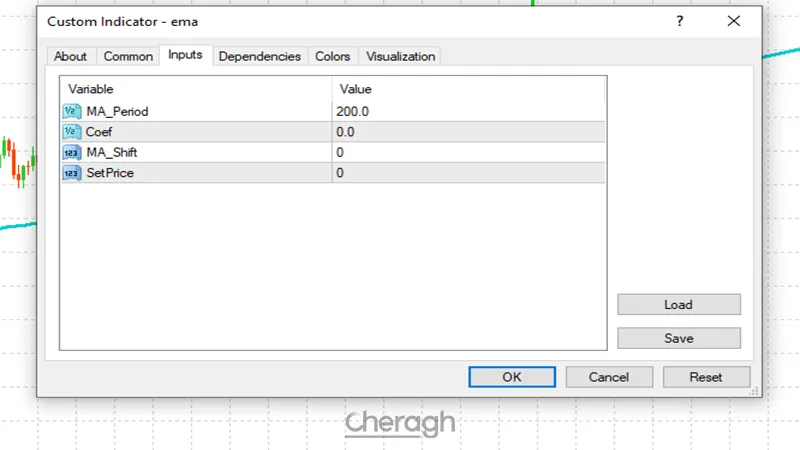The height and width of the screenshot is (450, 800).
Task: Click the Load button
Action: pyautogui.click(x=678, y=305)
